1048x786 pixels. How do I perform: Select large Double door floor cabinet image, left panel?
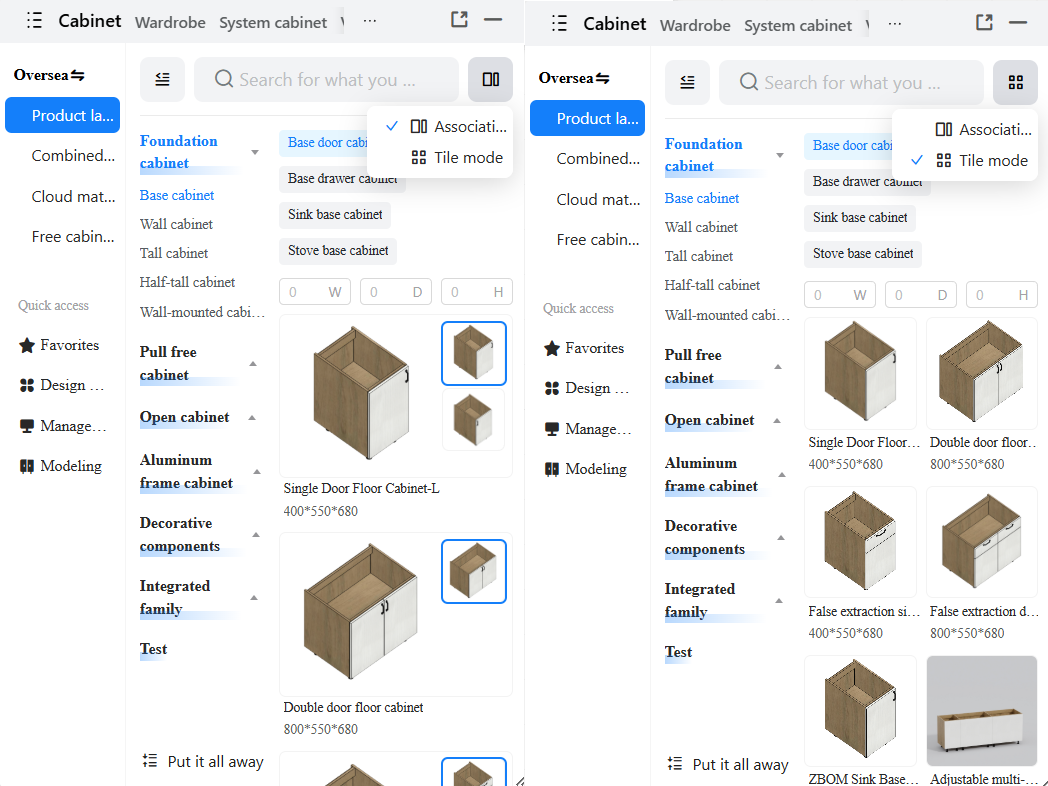[x=361, y=612]
